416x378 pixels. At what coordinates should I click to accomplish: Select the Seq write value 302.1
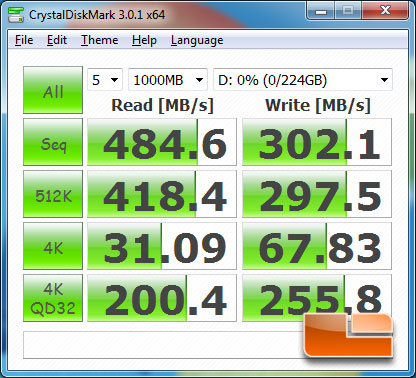point(317,142)
